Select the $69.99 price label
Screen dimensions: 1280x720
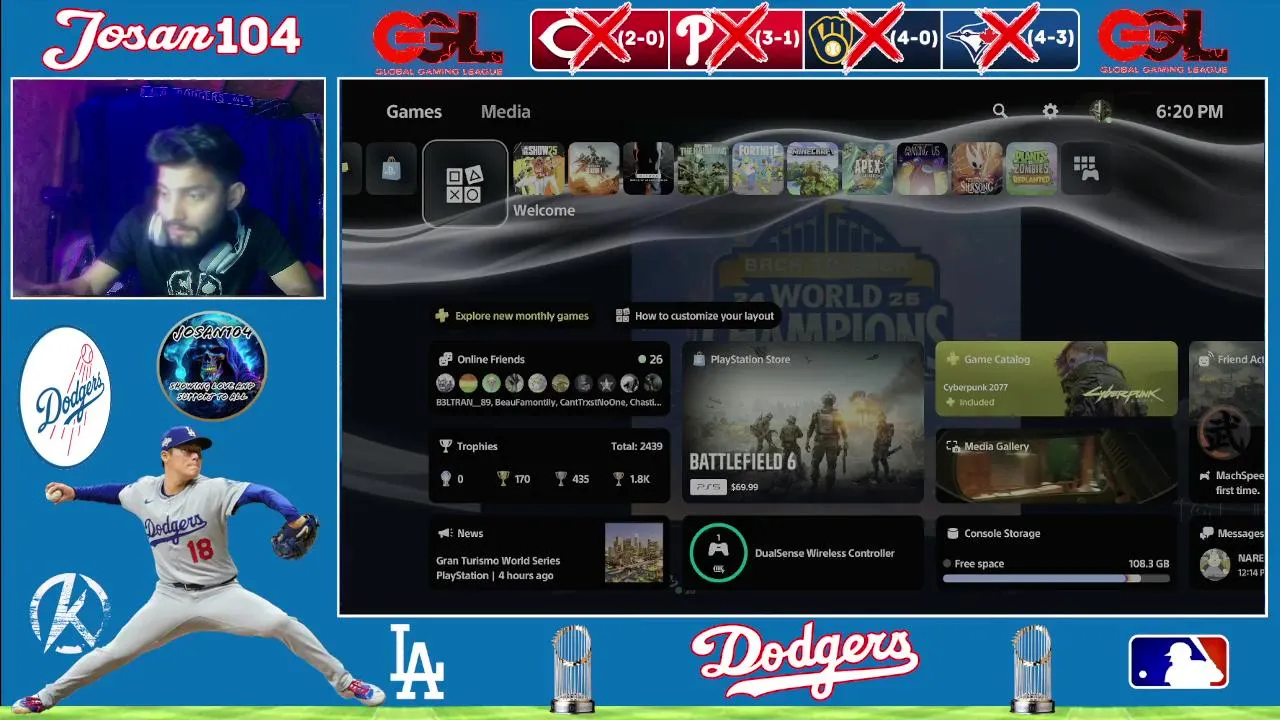click(744, 487)
